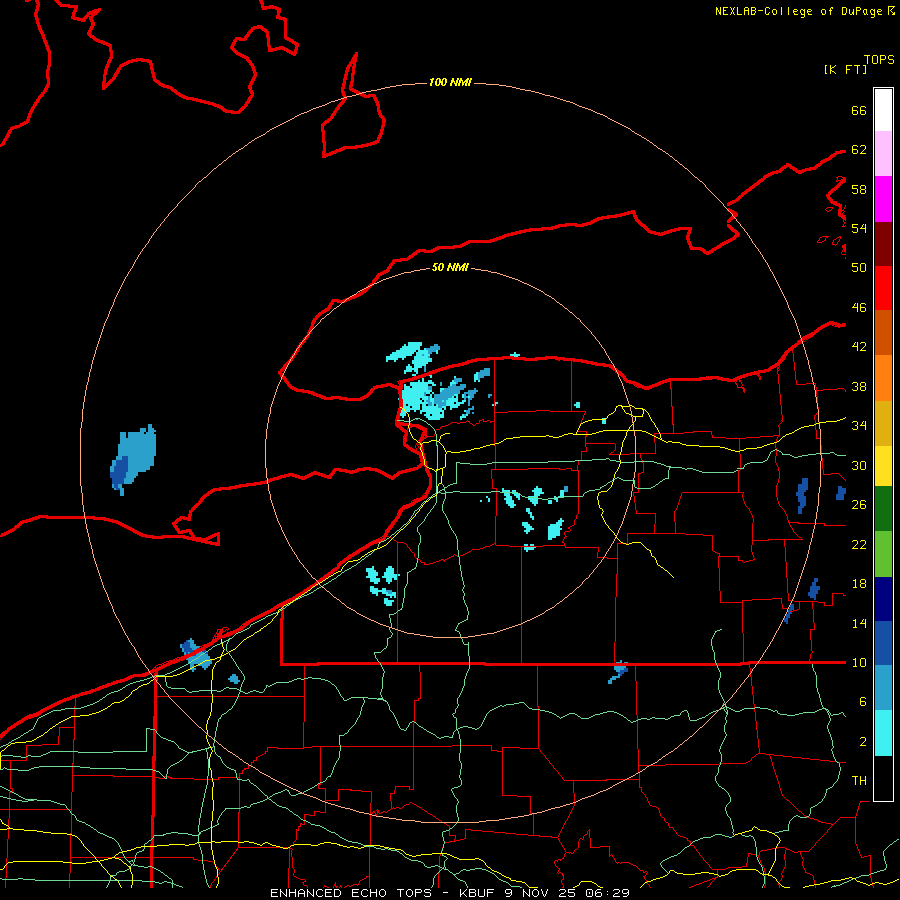Click the dark green 26 kft legend swatch

(x=883, y=509)
